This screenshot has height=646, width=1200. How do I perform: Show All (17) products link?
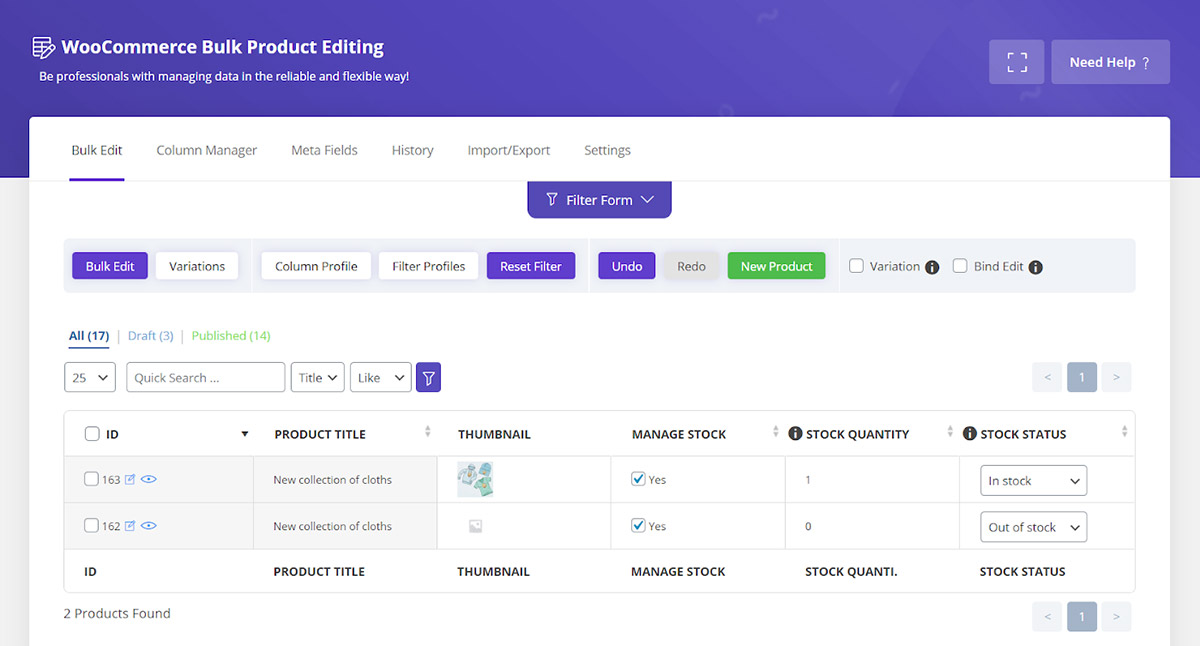pos(89,336)
